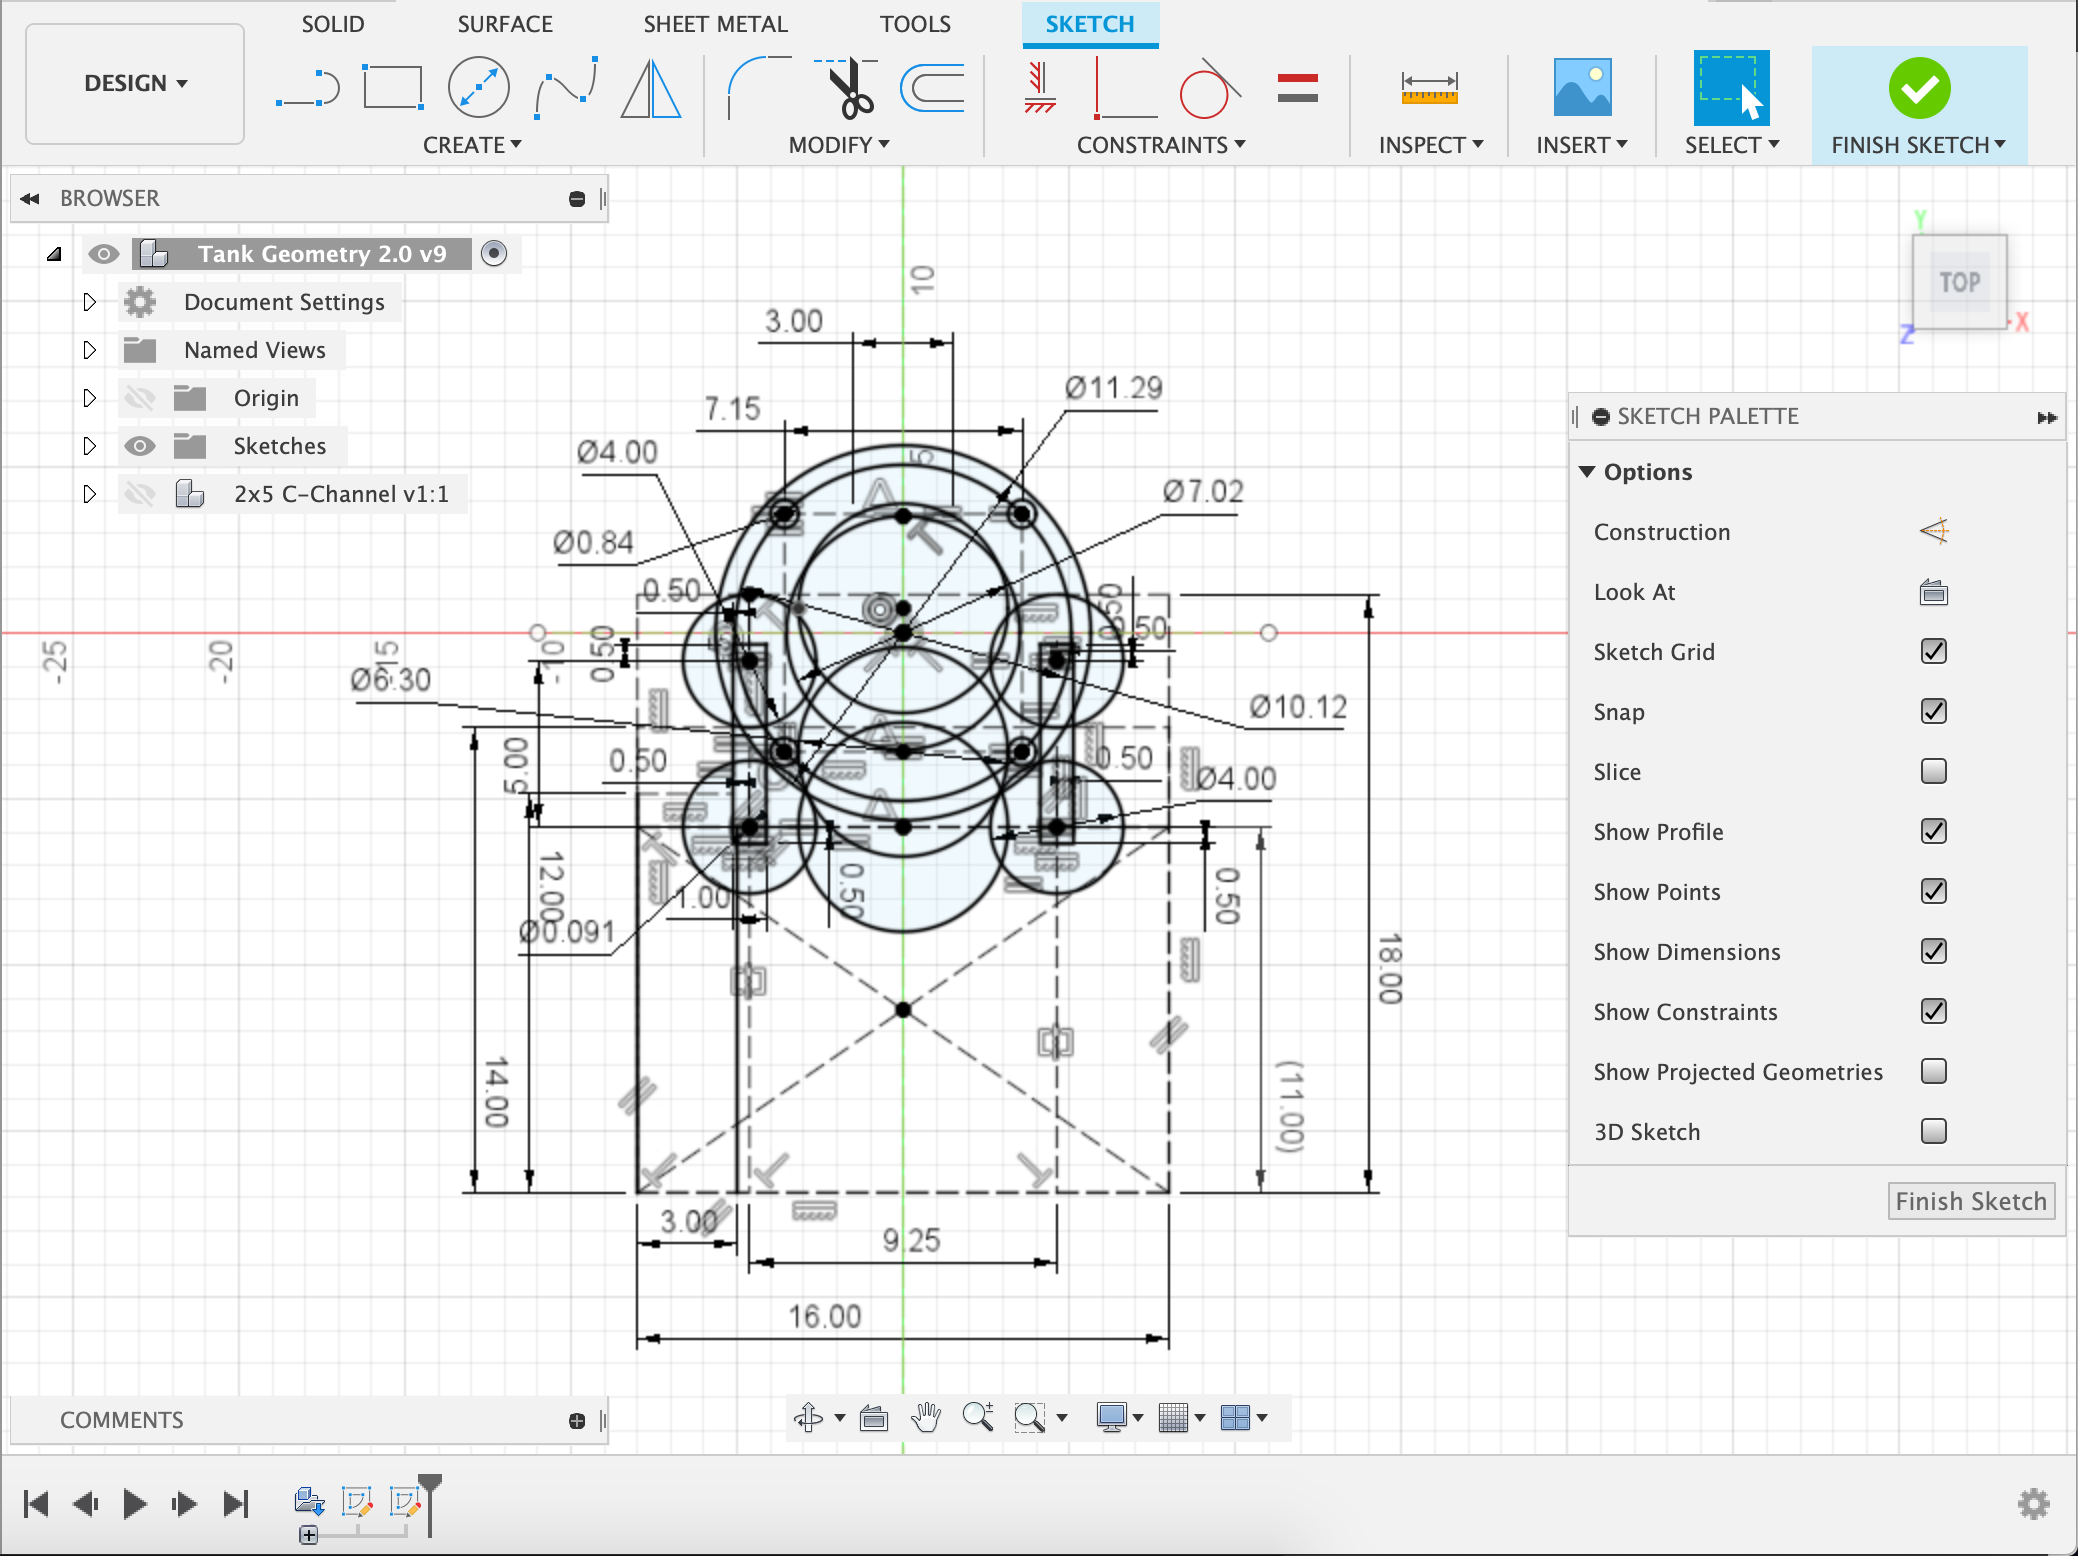Image resolution: width=2078 pixels, height=1556 pixels.
Task: Hide the Sketches folder with its eye toggle
Action: [141, 446]
